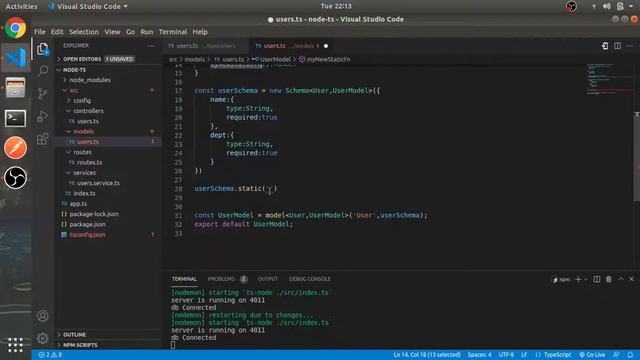Open errors and warnings count in status bar
This screenshot has height=360, width=640.
(x=50, y=355)
